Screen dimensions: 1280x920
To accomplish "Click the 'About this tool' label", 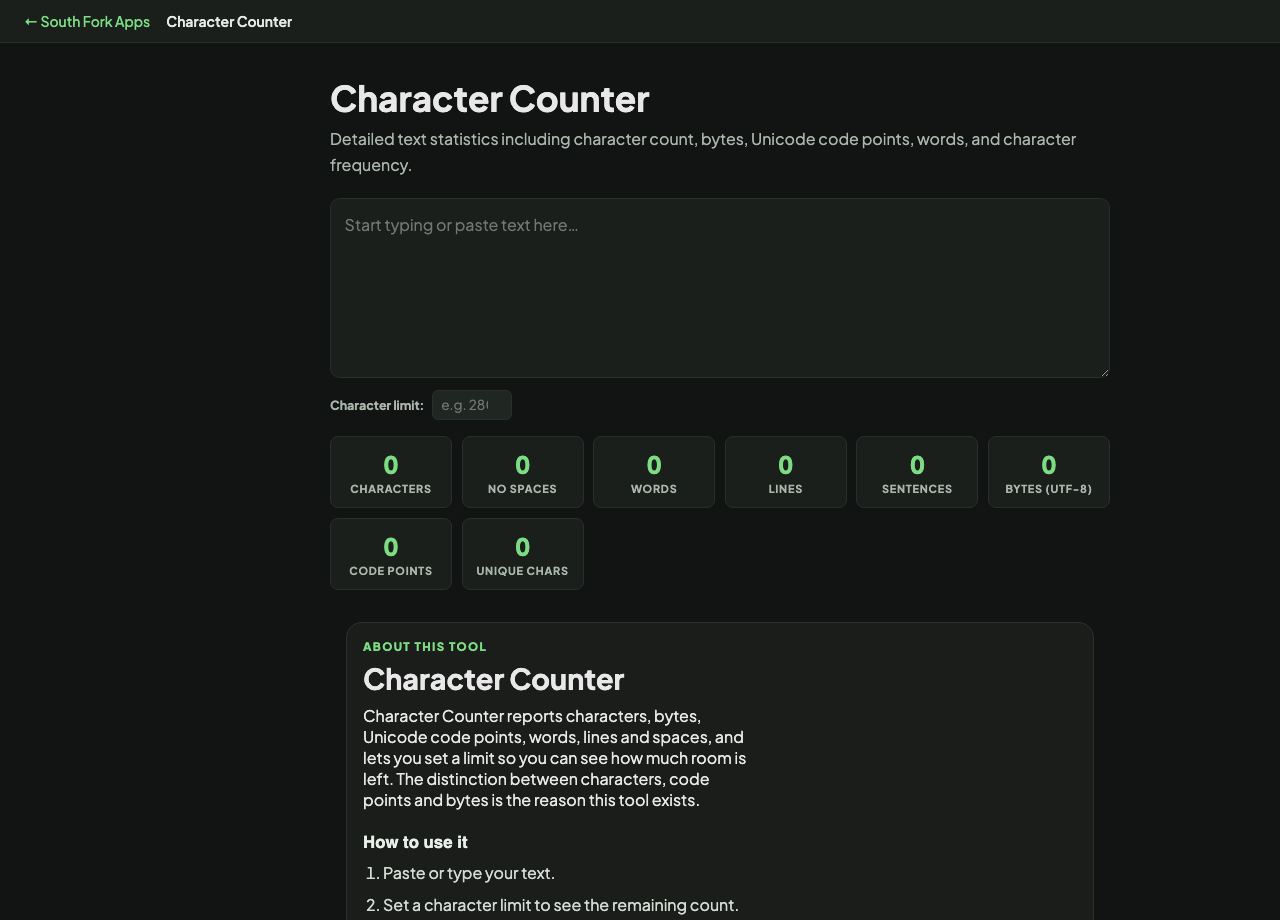I will pos(425,646).
